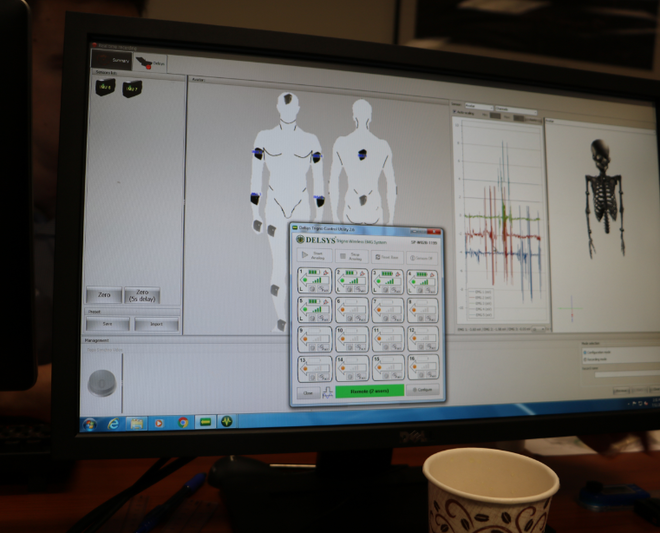Click Save in the Preset section
This screenshot has height=533, width=660.
pyautogui.click(x=107, y=324)
